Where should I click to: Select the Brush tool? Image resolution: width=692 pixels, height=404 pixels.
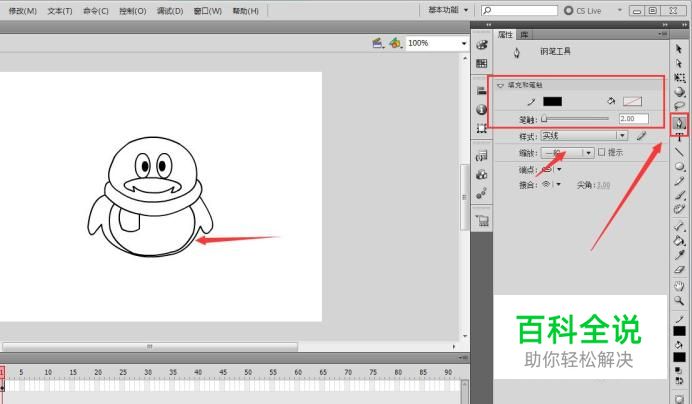pyautogui.click(x=679, y=195)
